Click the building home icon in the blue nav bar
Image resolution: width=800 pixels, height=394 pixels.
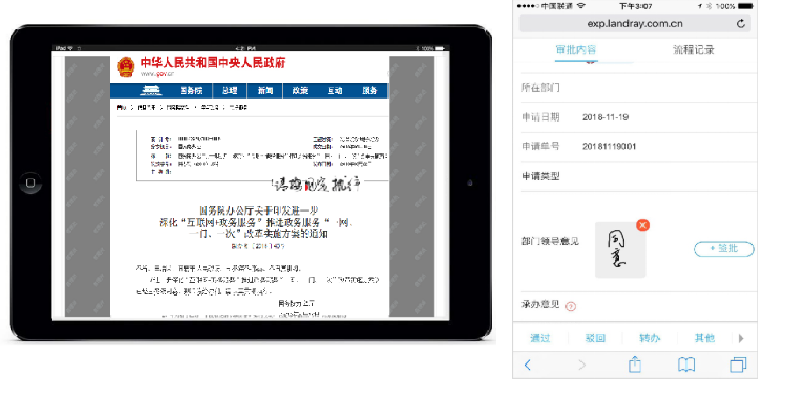click(x=151, y=91)
